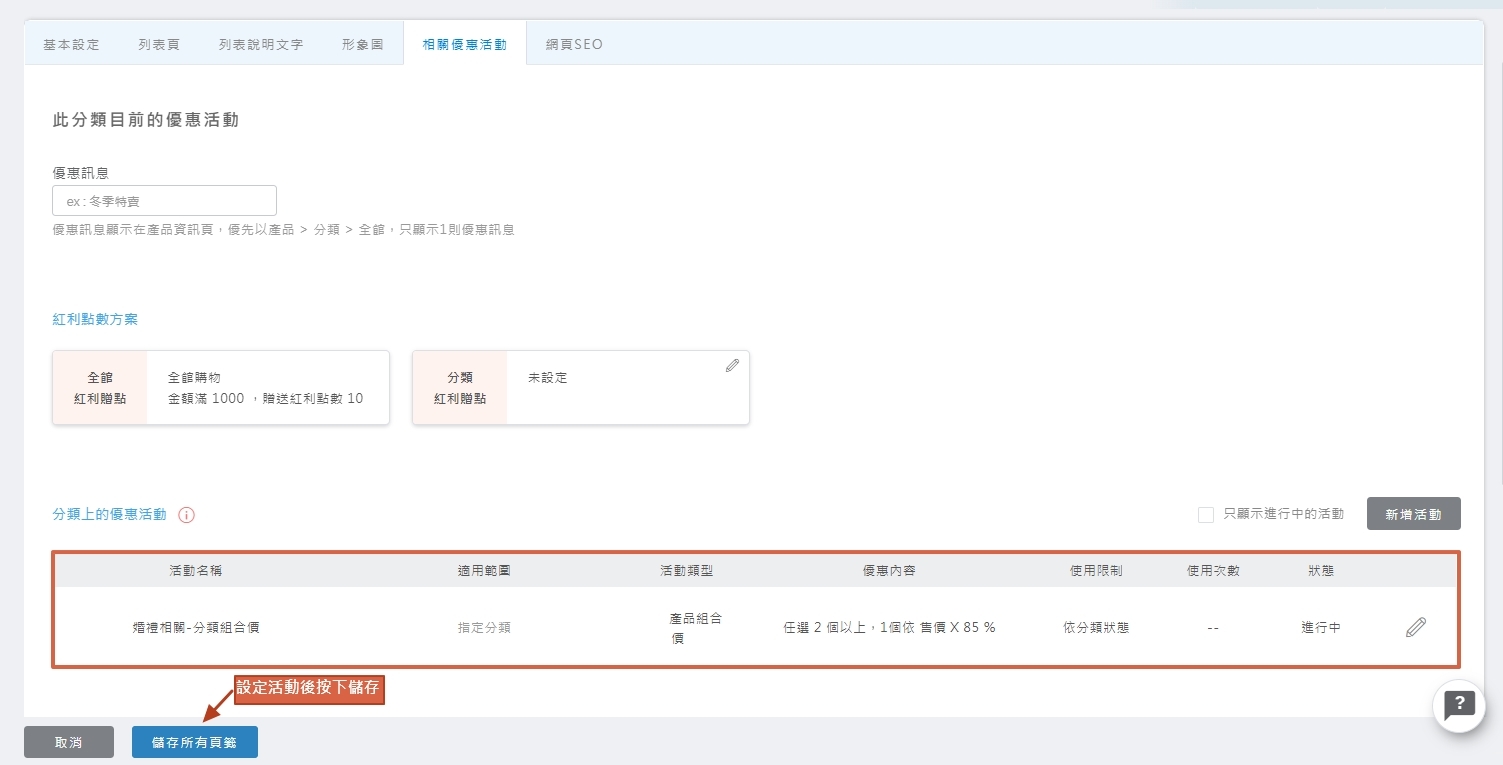This screenshot has height=765, width=1503.
Task: Click the info icon beside 分類上的優惠活動
Action: point(186,515)
